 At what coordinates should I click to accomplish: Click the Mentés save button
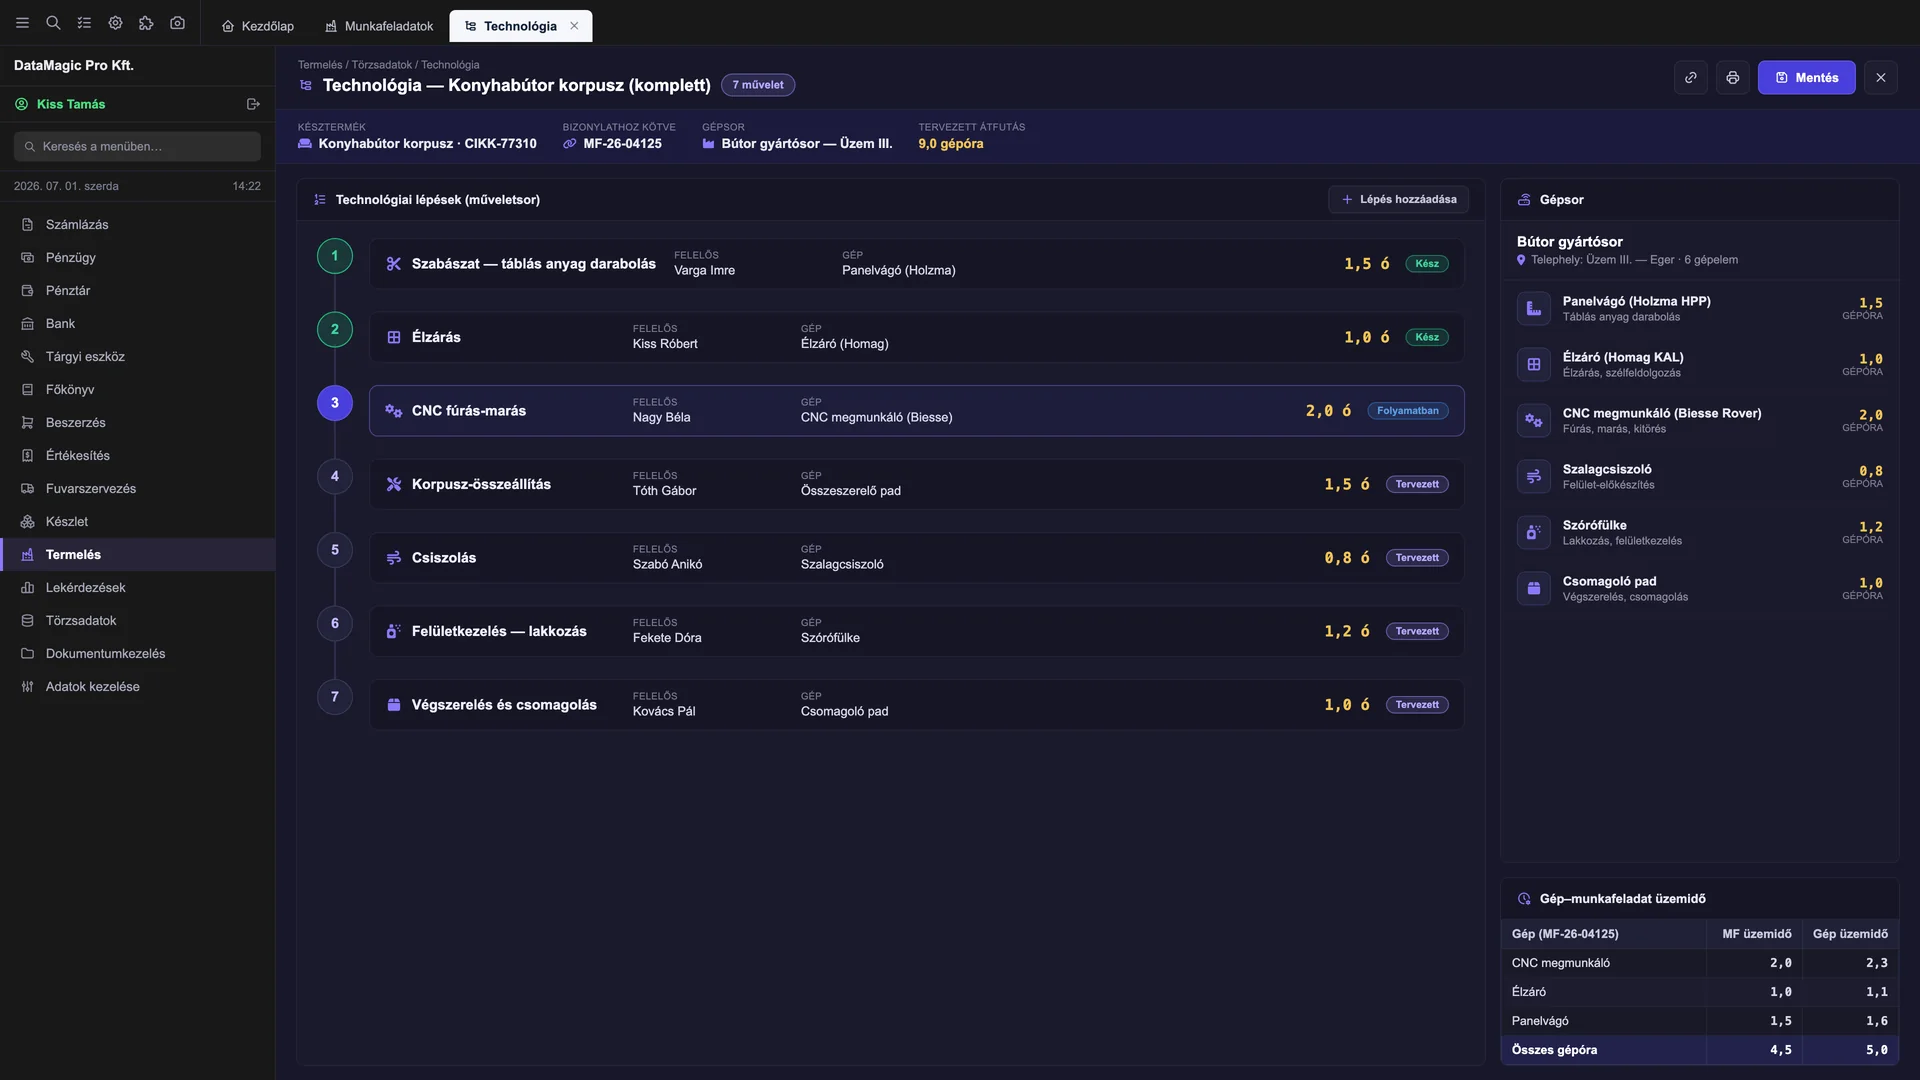coord(1806,78)
